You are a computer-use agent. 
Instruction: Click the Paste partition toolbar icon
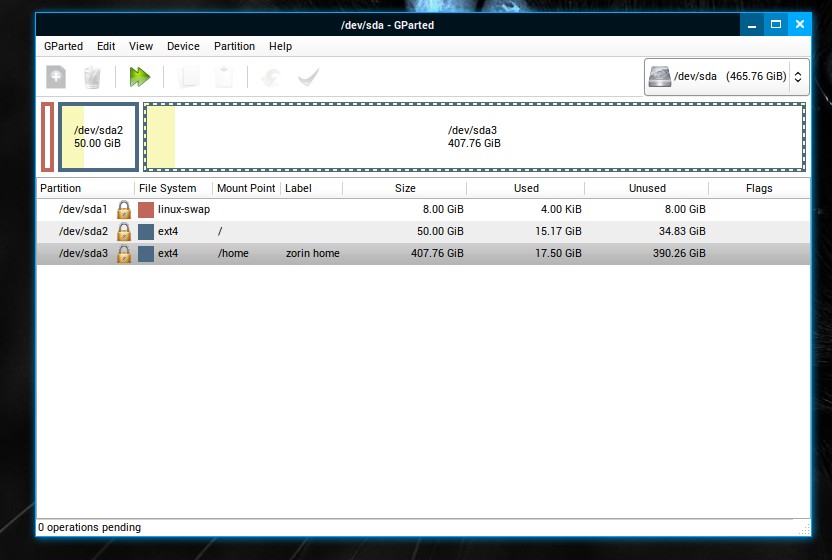coord(225,77)
